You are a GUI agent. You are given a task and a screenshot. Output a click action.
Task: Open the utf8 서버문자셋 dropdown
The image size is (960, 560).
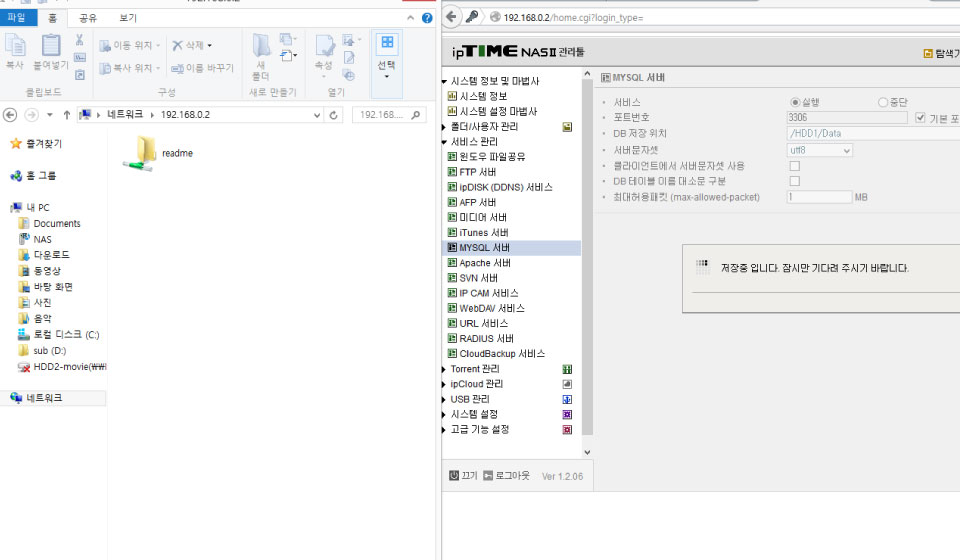(819, 150)
